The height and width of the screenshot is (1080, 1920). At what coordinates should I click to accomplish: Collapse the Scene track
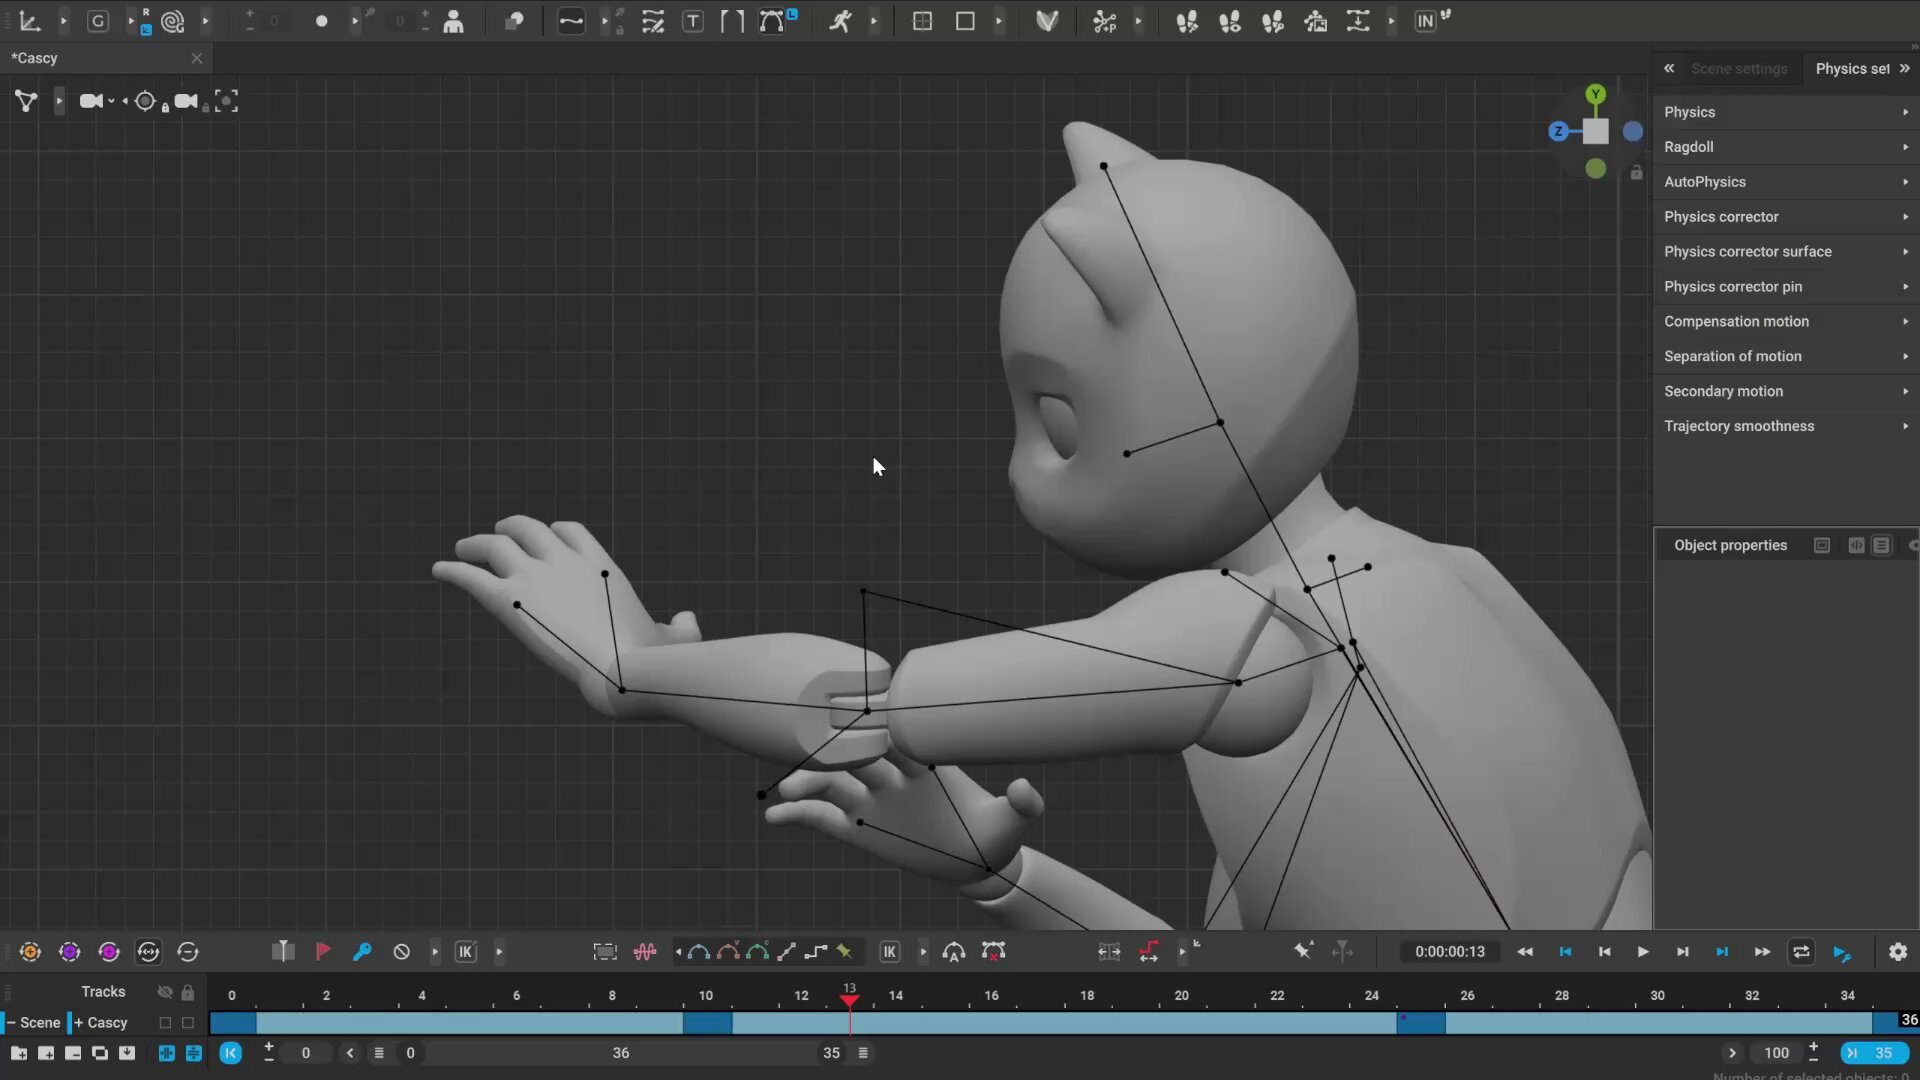[11, 1023]
